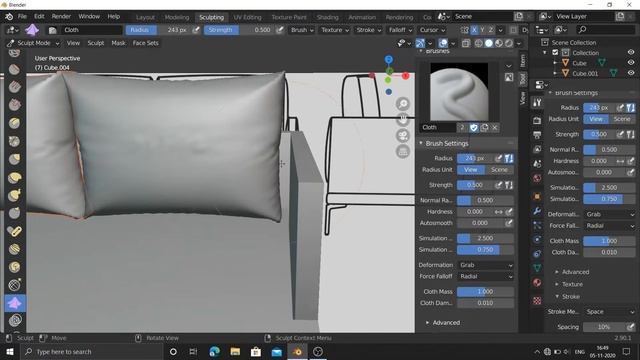The image size is (640, 360).
Task: Open Stroke dropdown in header
Action: tap(369, 30)
